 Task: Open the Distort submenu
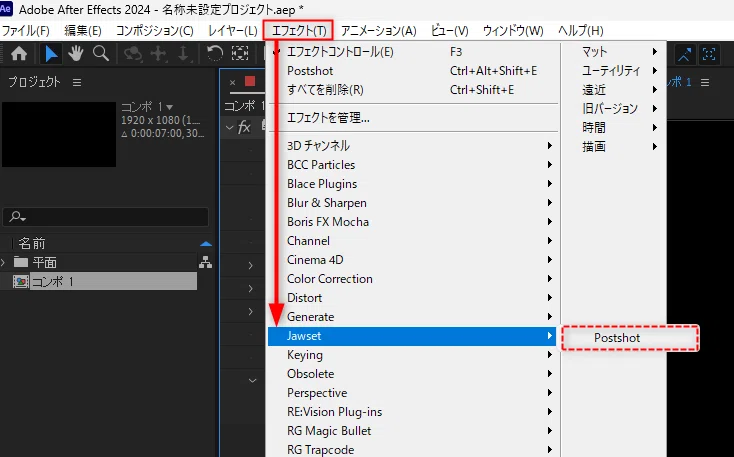pos(413,298)
